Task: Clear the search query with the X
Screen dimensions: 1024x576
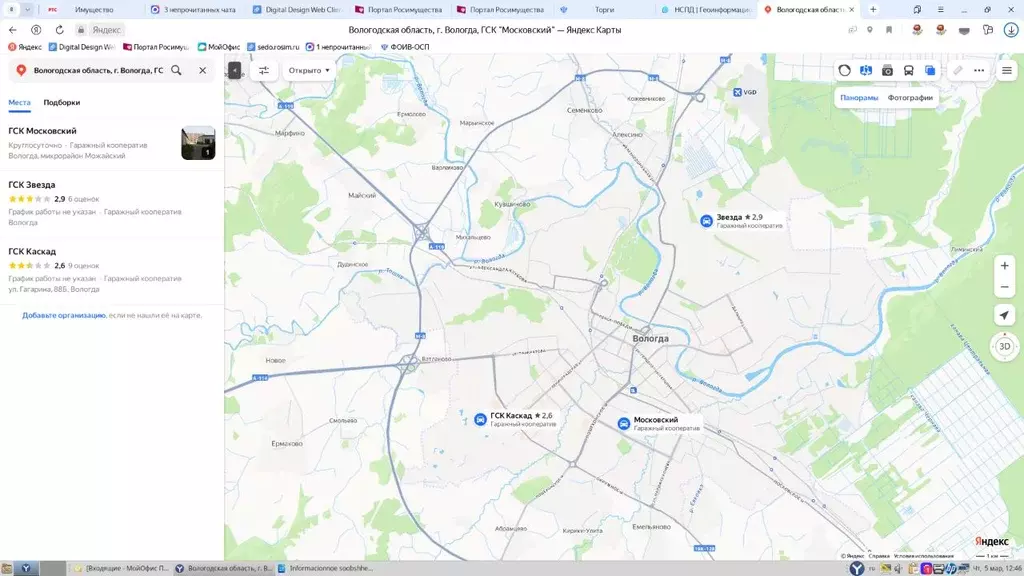Action: 202,71
